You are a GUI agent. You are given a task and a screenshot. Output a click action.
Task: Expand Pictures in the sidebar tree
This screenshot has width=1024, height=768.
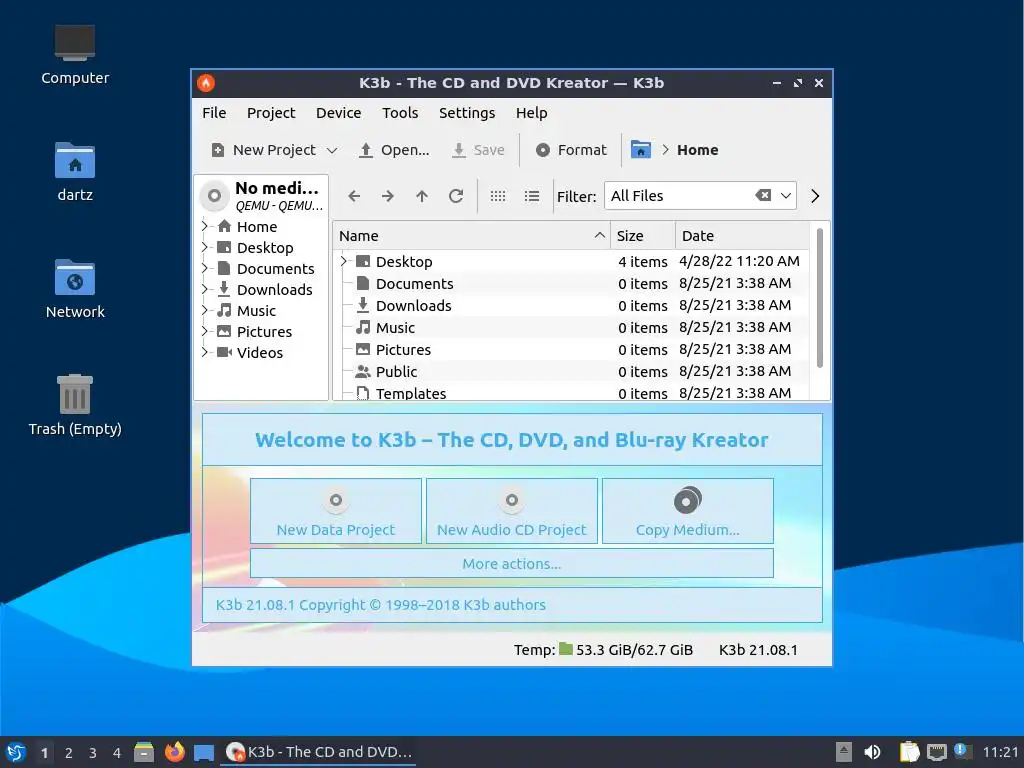click(204, 331)
